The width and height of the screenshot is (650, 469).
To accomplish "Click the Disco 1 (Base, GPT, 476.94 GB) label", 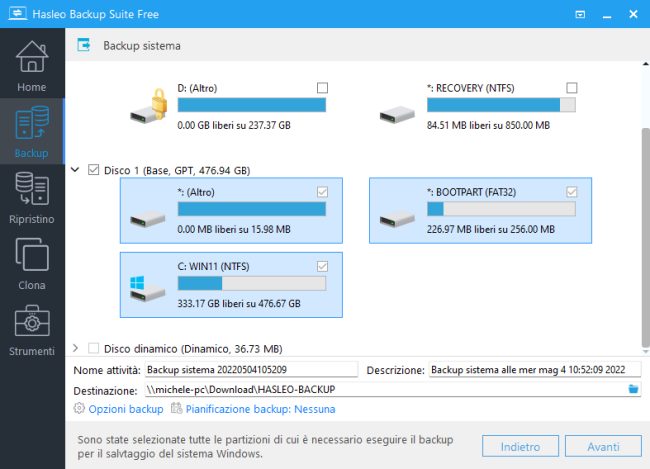I will point(177,170).
